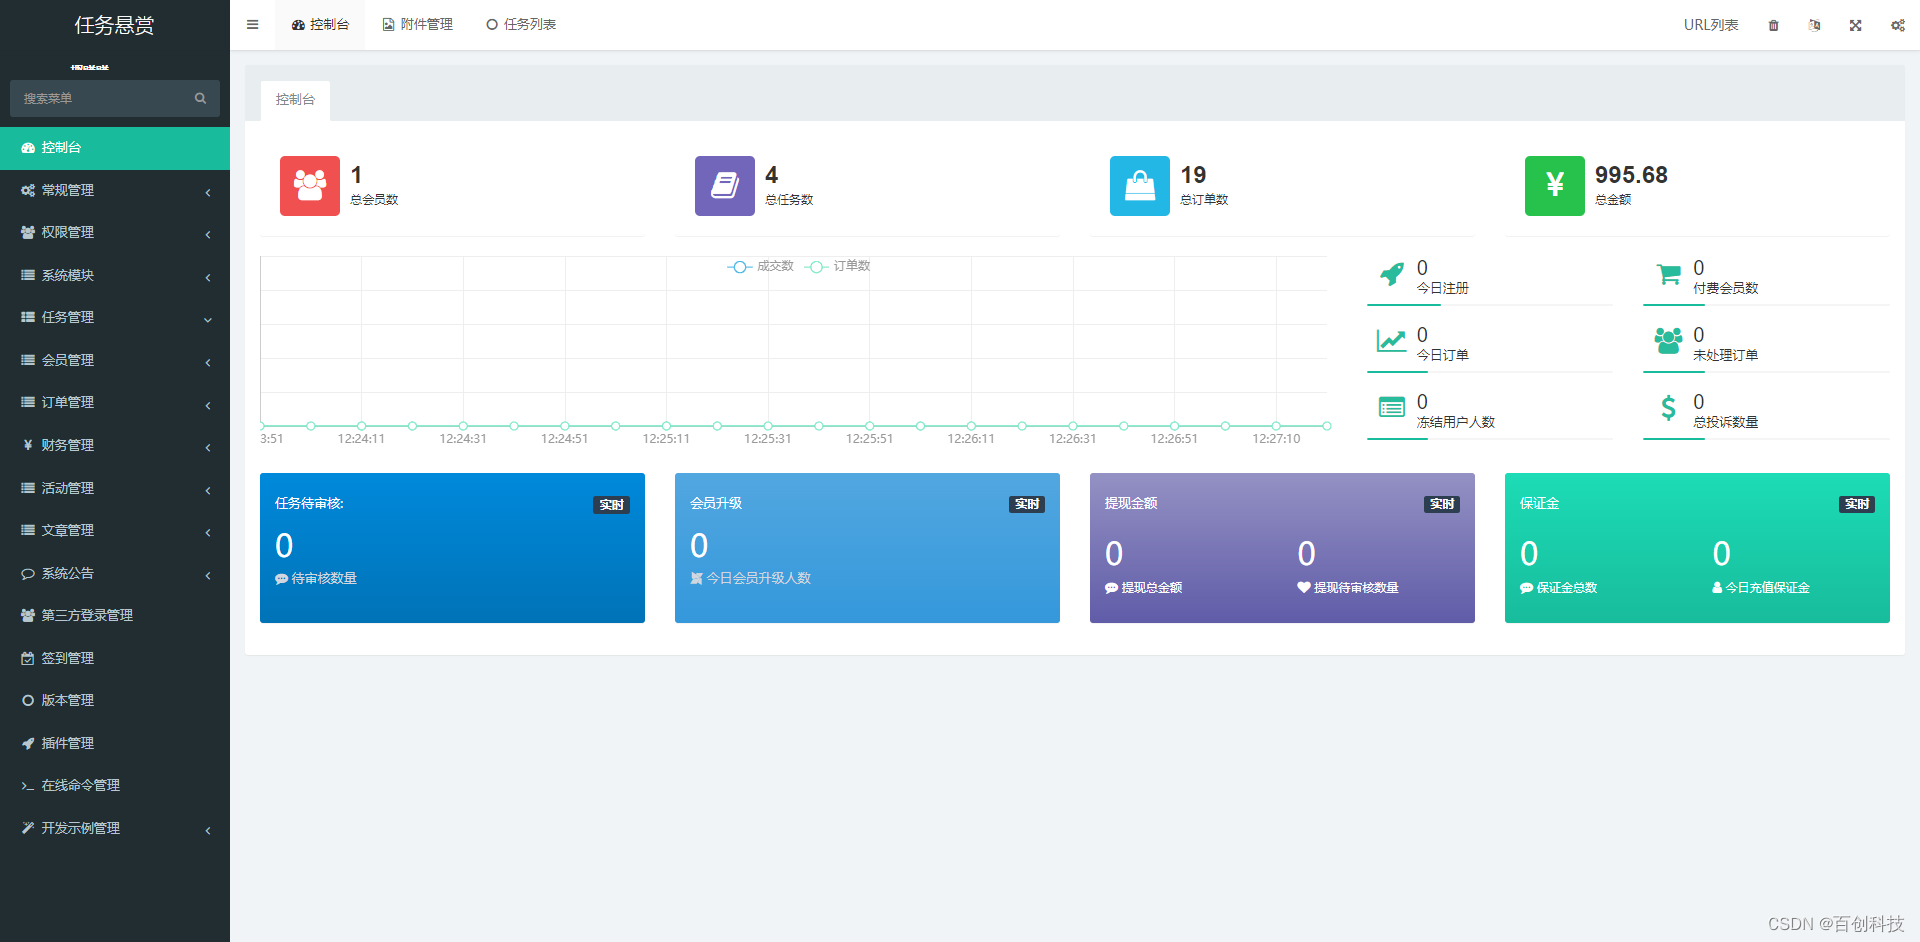The image size is (1920, 942).
Task: Expand 订单管理 sidebar menu
Action: pos(115,403)
